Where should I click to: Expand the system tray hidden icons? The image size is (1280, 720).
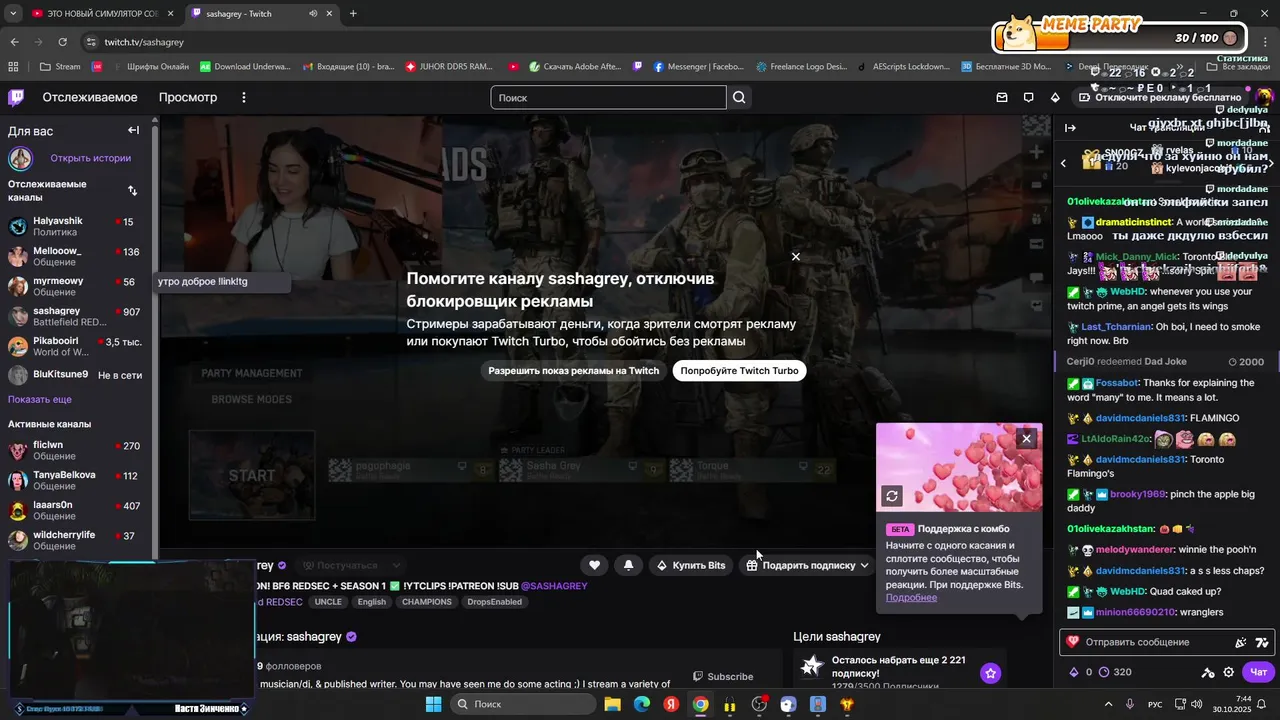[x=1108, y=704]
